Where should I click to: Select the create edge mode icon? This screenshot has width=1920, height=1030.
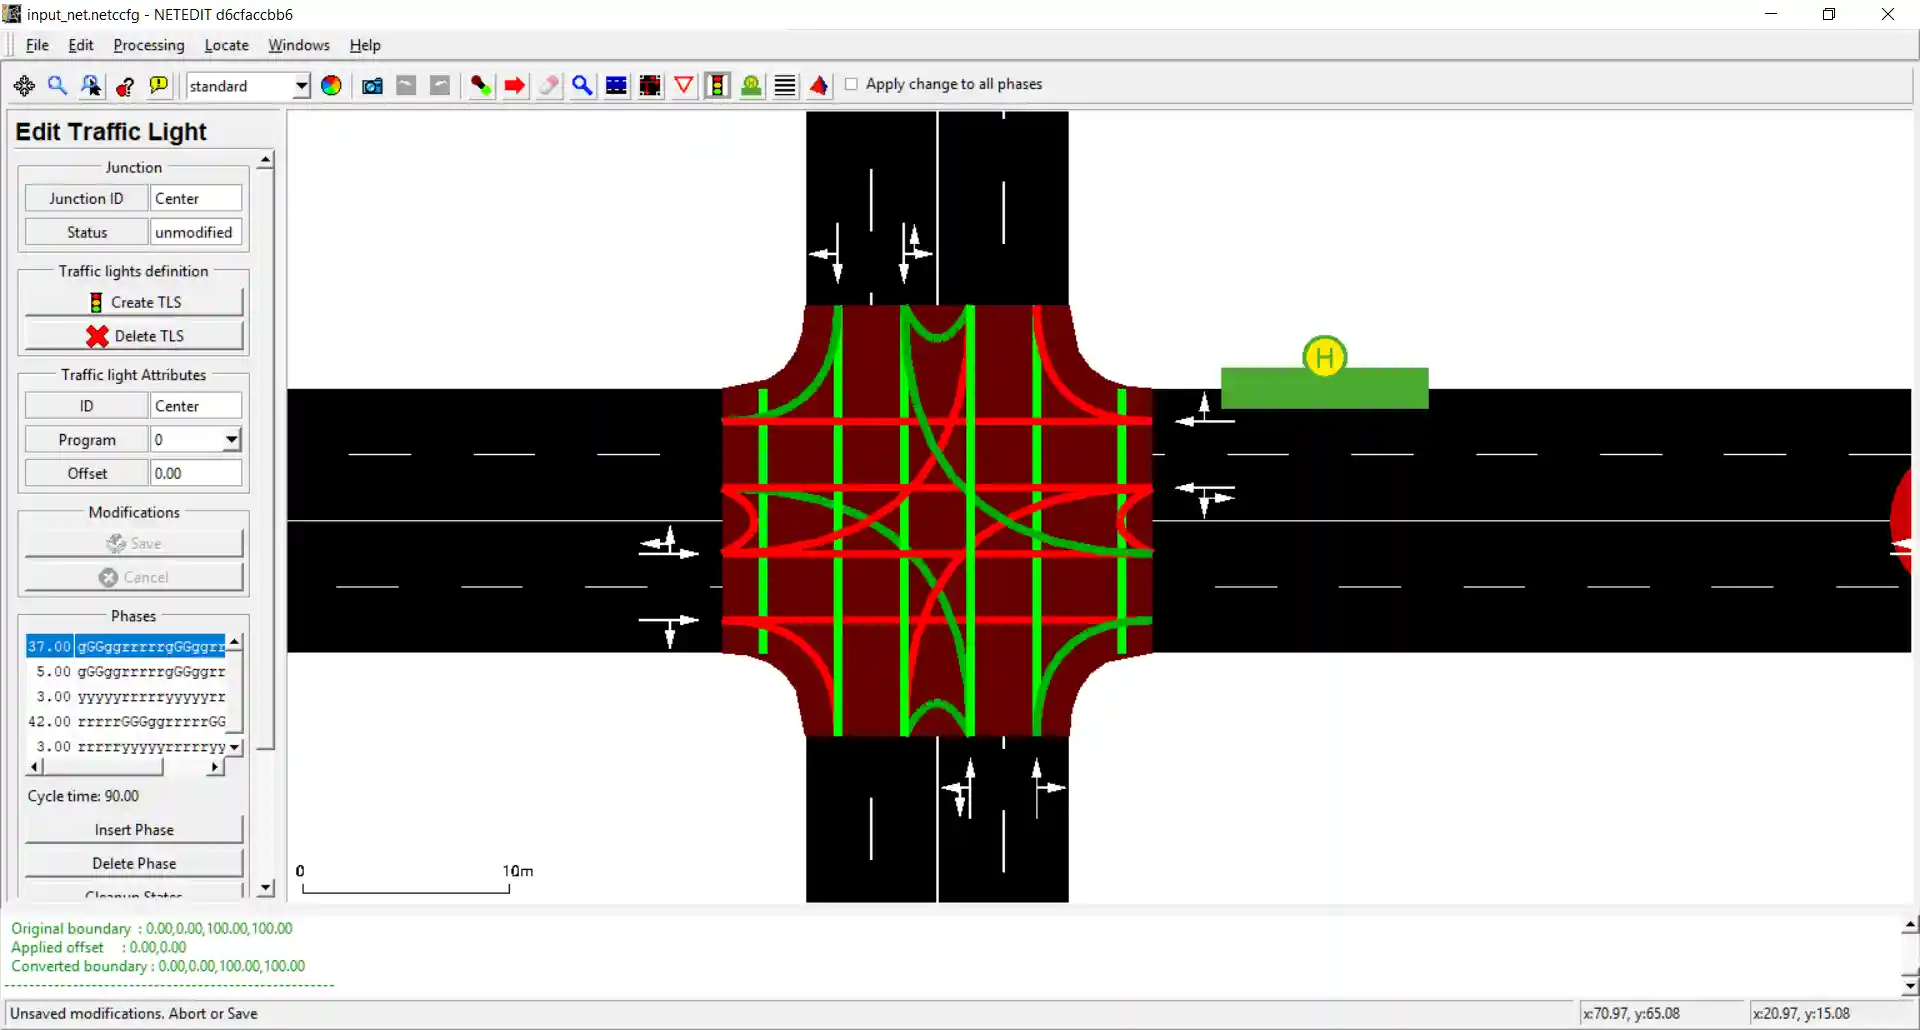(481, 86)
